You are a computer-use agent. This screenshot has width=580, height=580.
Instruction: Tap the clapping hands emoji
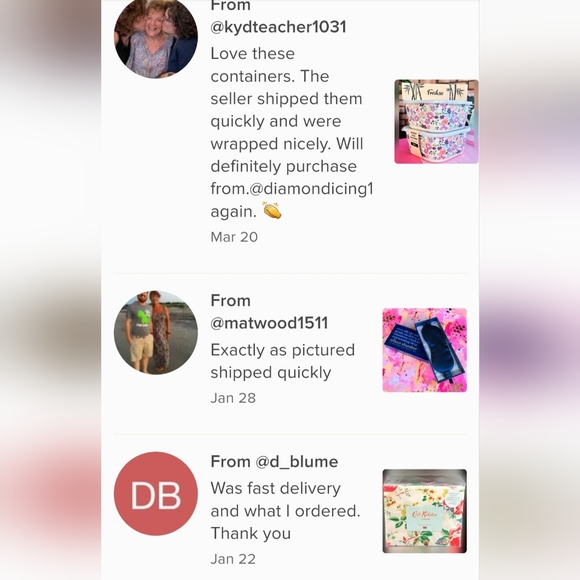[x=272, y=210]
